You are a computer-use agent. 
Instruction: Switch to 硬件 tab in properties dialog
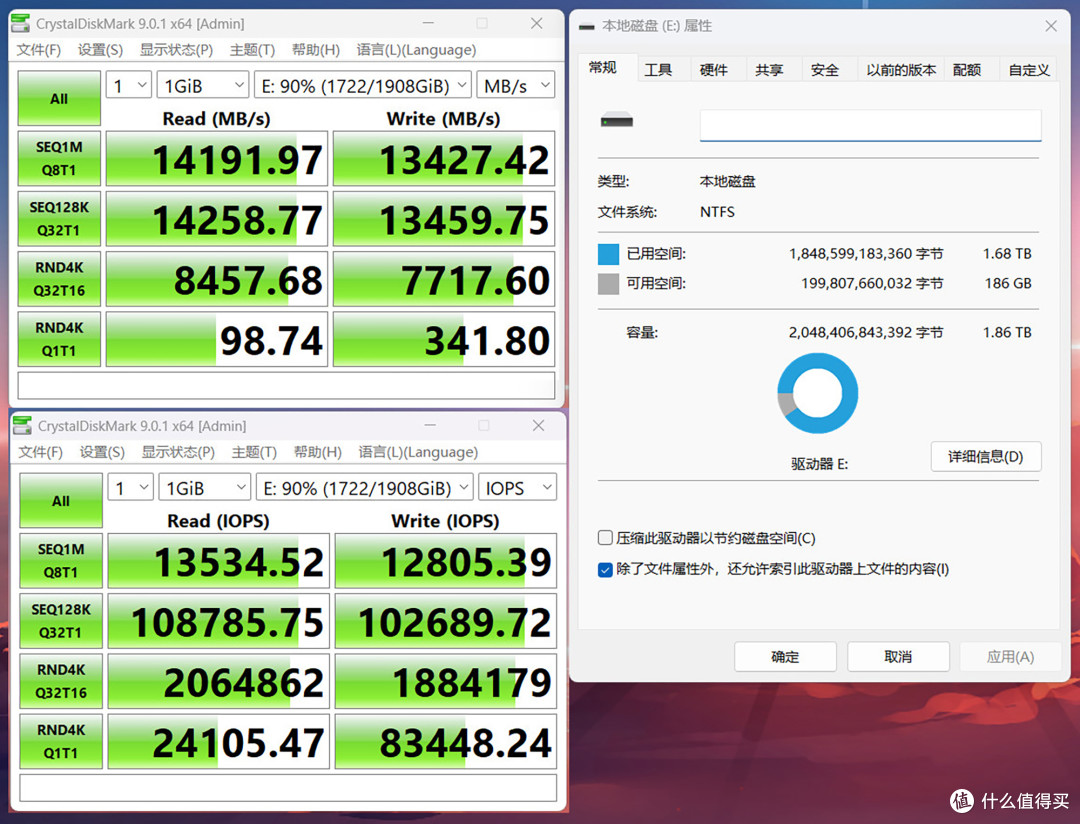pyautogui.click(x=714, y=70)
